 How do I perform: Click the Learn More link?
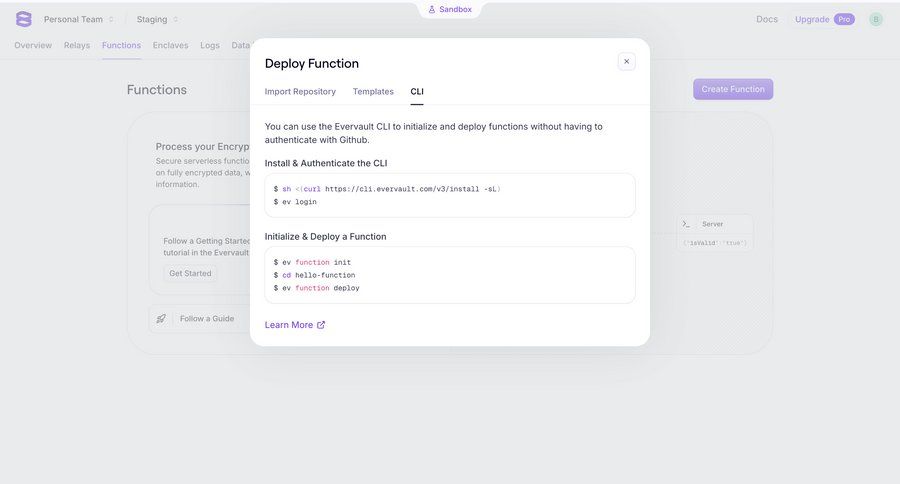coord(294,325)
